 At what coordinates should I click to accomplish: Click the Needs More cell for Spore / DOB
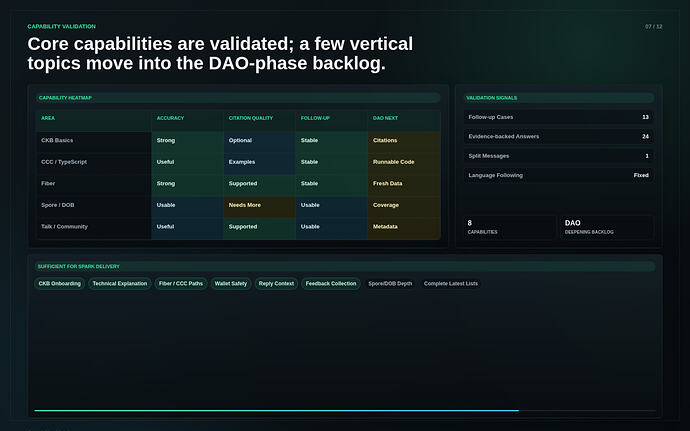coord(259,205)
